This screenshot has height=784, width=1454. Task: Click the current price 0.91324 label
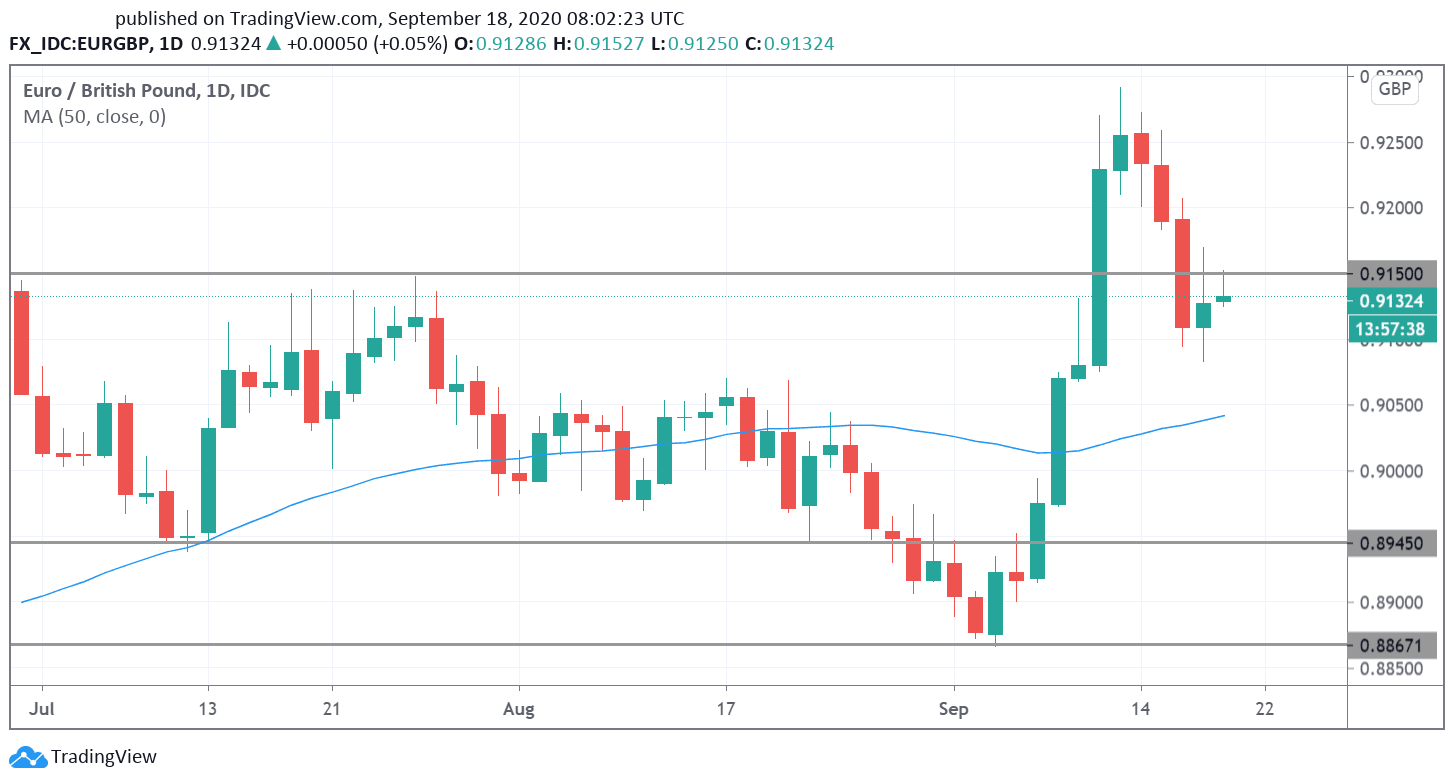(1393, 300)
